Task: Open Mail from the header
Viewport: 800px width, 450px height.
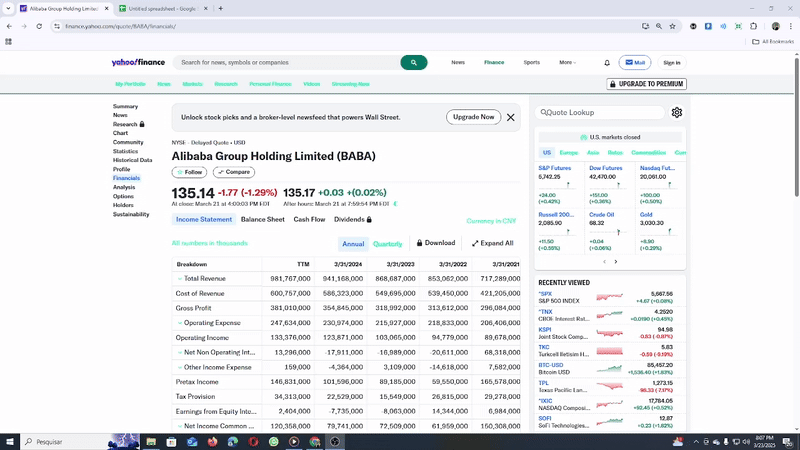Action: (x=635, y=62)
